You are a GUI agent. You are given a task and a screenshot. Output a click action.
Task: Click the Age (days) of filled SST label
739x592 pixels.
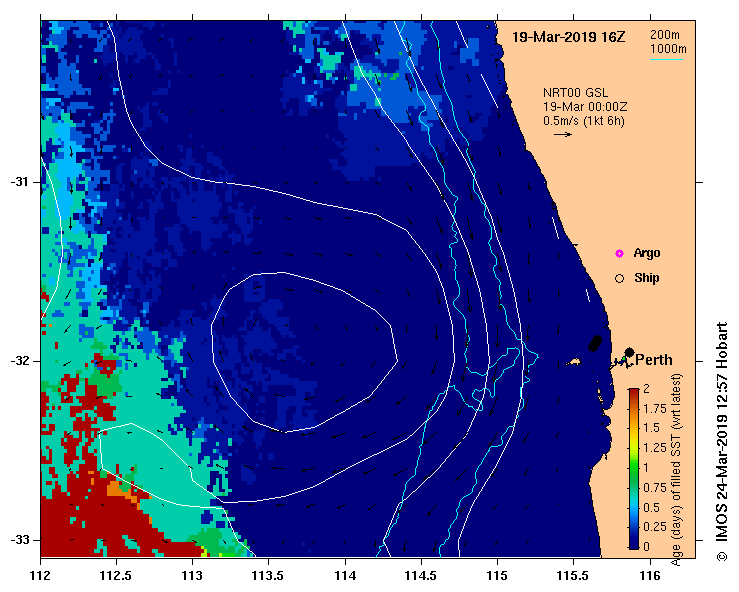pos(676,469)
